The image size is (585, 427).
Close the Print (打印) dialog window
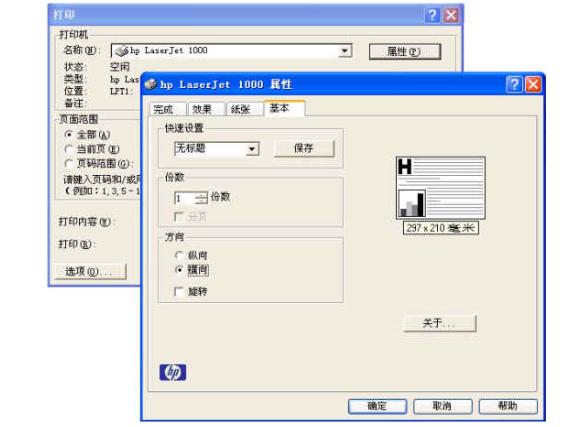tap(451, 15)
